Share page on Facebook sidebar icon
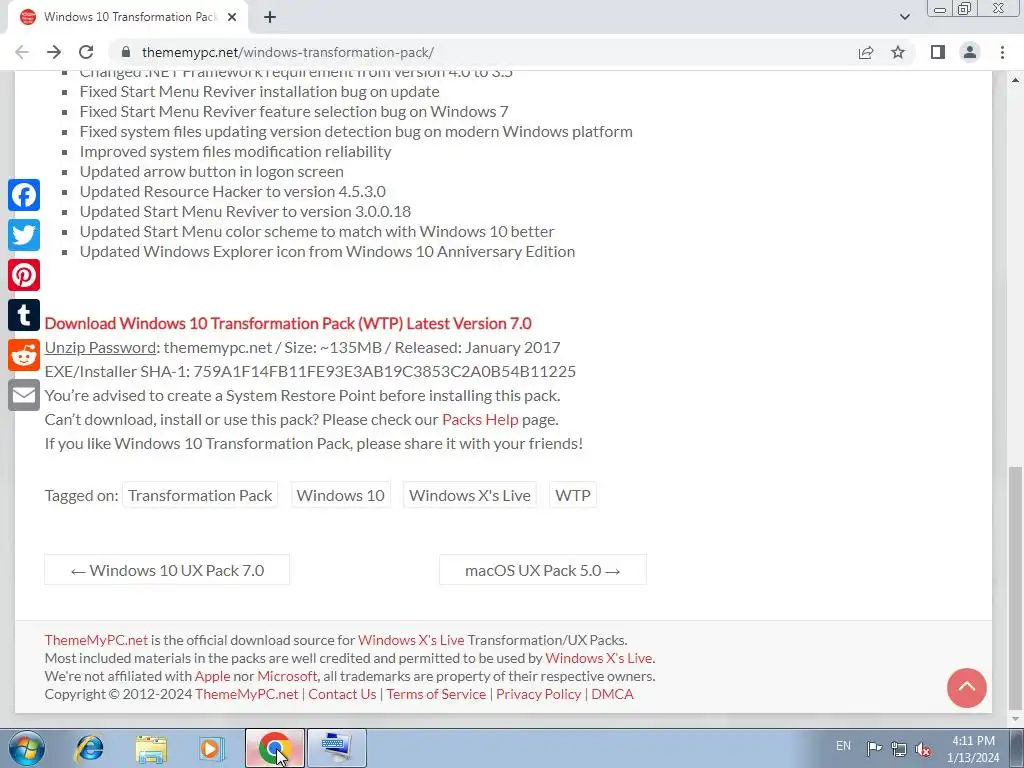 (x=24, y=195)
